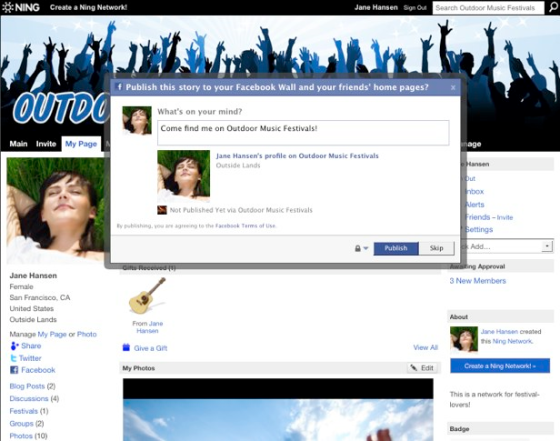Image resolution: width=560 pixels, height=441 pixels.
Task: Click About section avatar thumbnail
Action: 464,339
